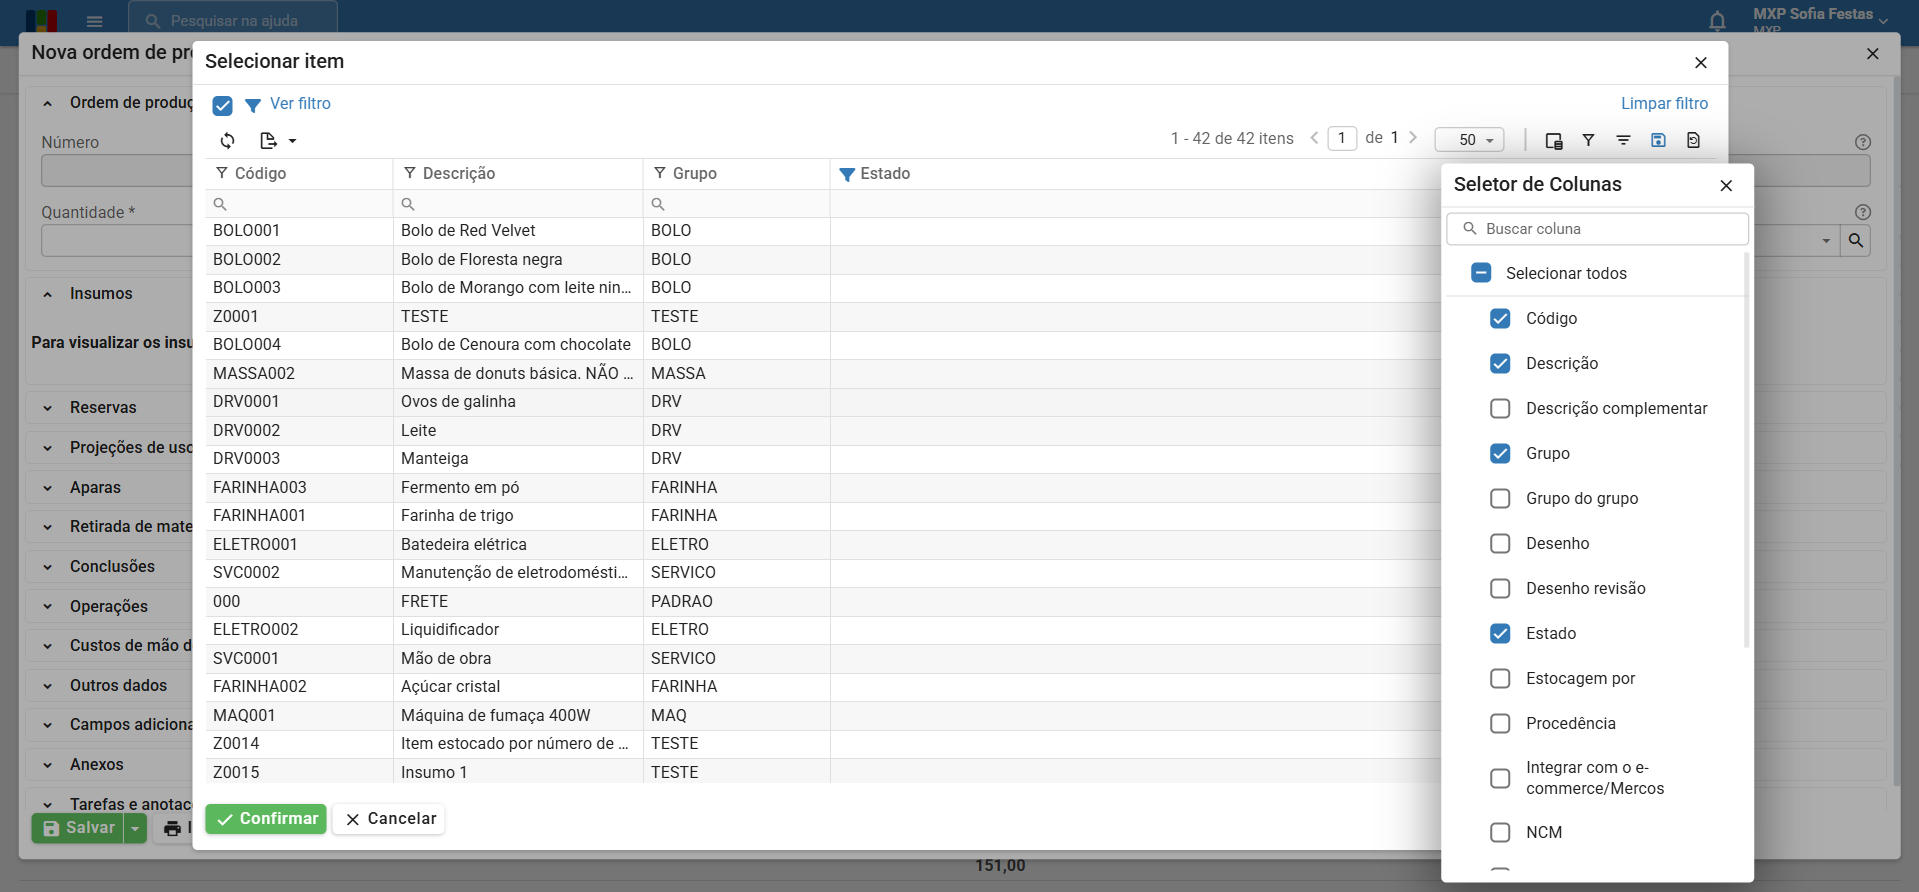Click the Cancelar button
The height and width of the screenshot is (892, 1919).
pyautogui.click(x=390, y=819)
